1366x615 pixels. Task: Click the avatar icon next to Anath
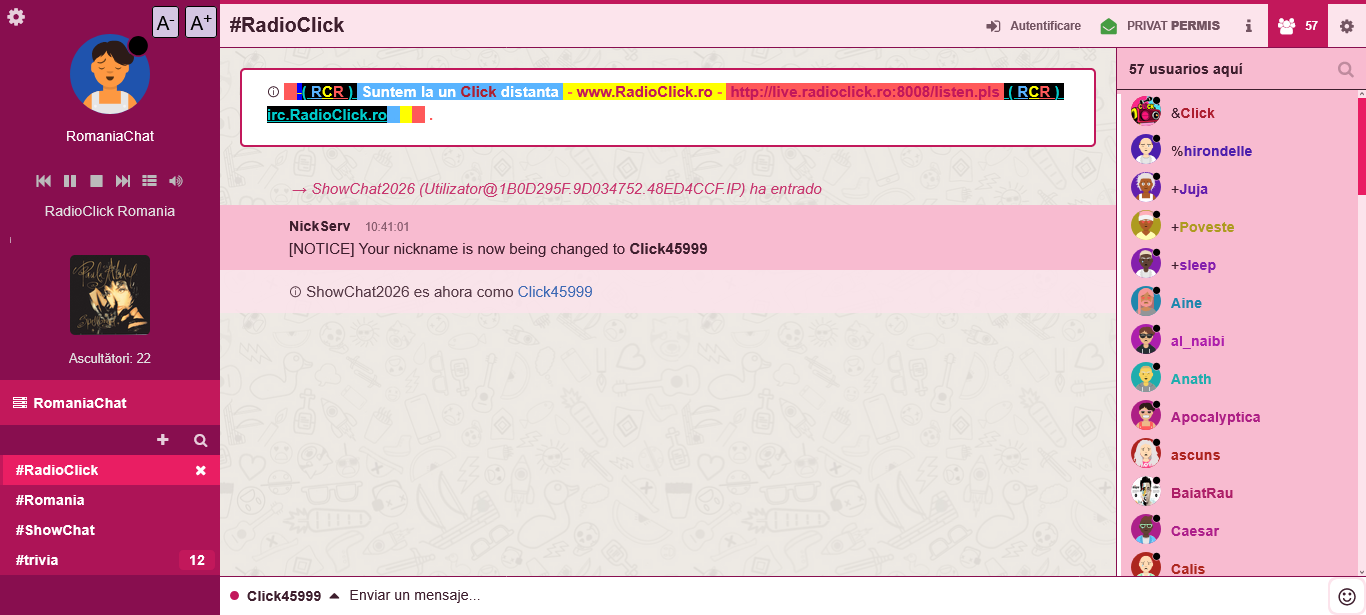click(x=1145, y=377)
